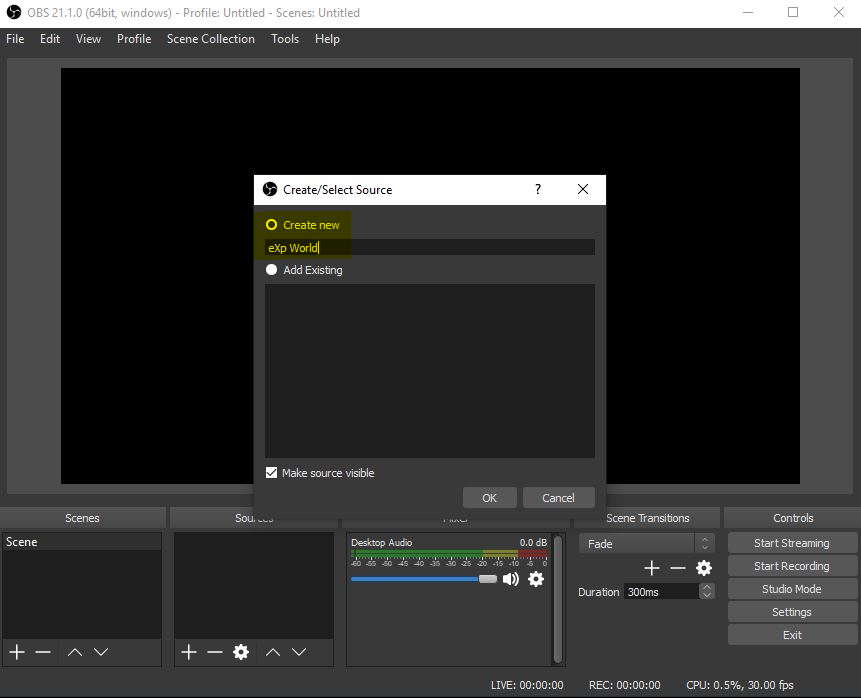
Task: Maximize the OBS main window
Action: [793, 12]
